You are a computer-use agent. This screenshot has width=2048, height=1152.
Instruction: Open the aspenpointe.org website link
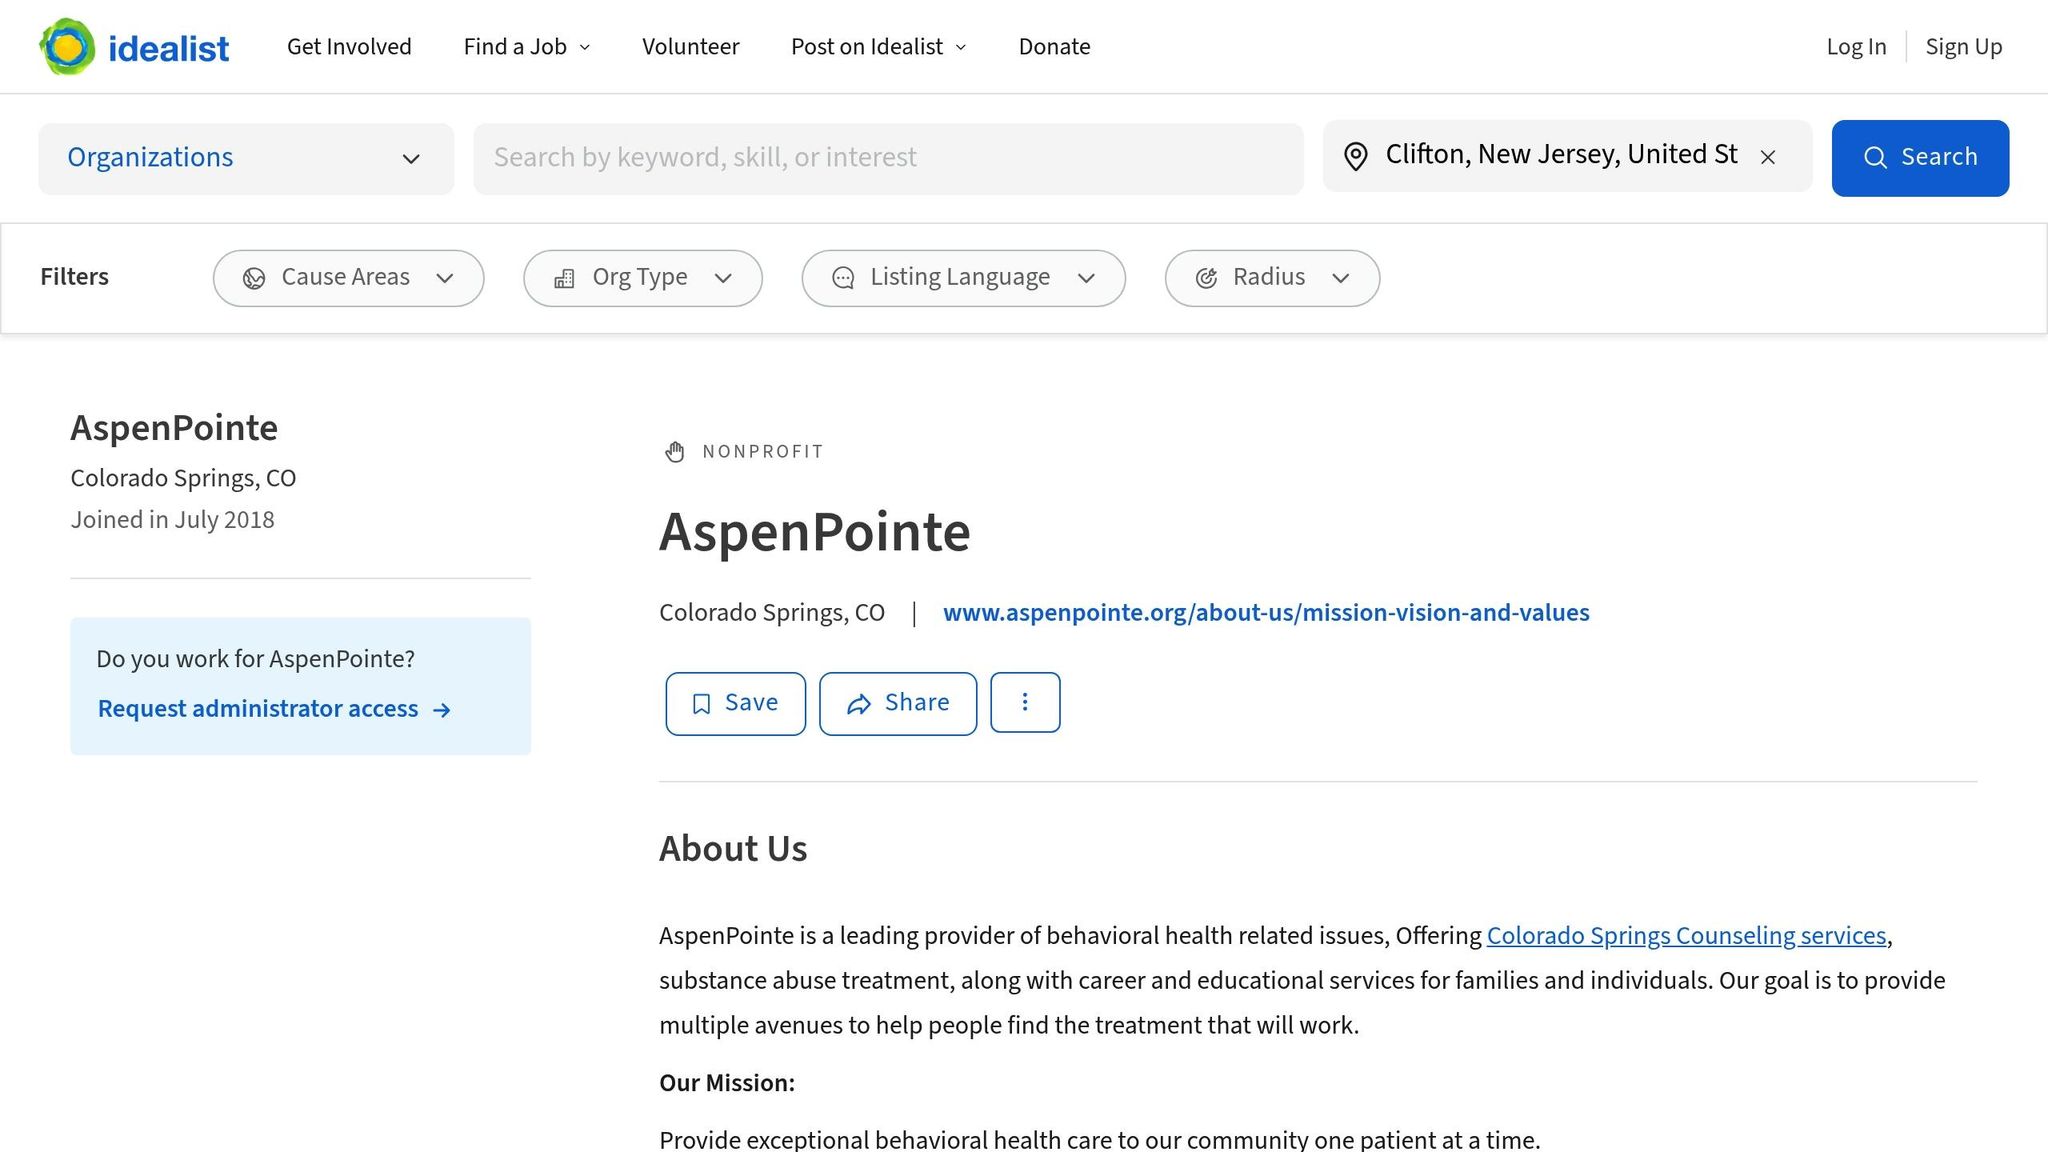click(x=1266, y=613)
